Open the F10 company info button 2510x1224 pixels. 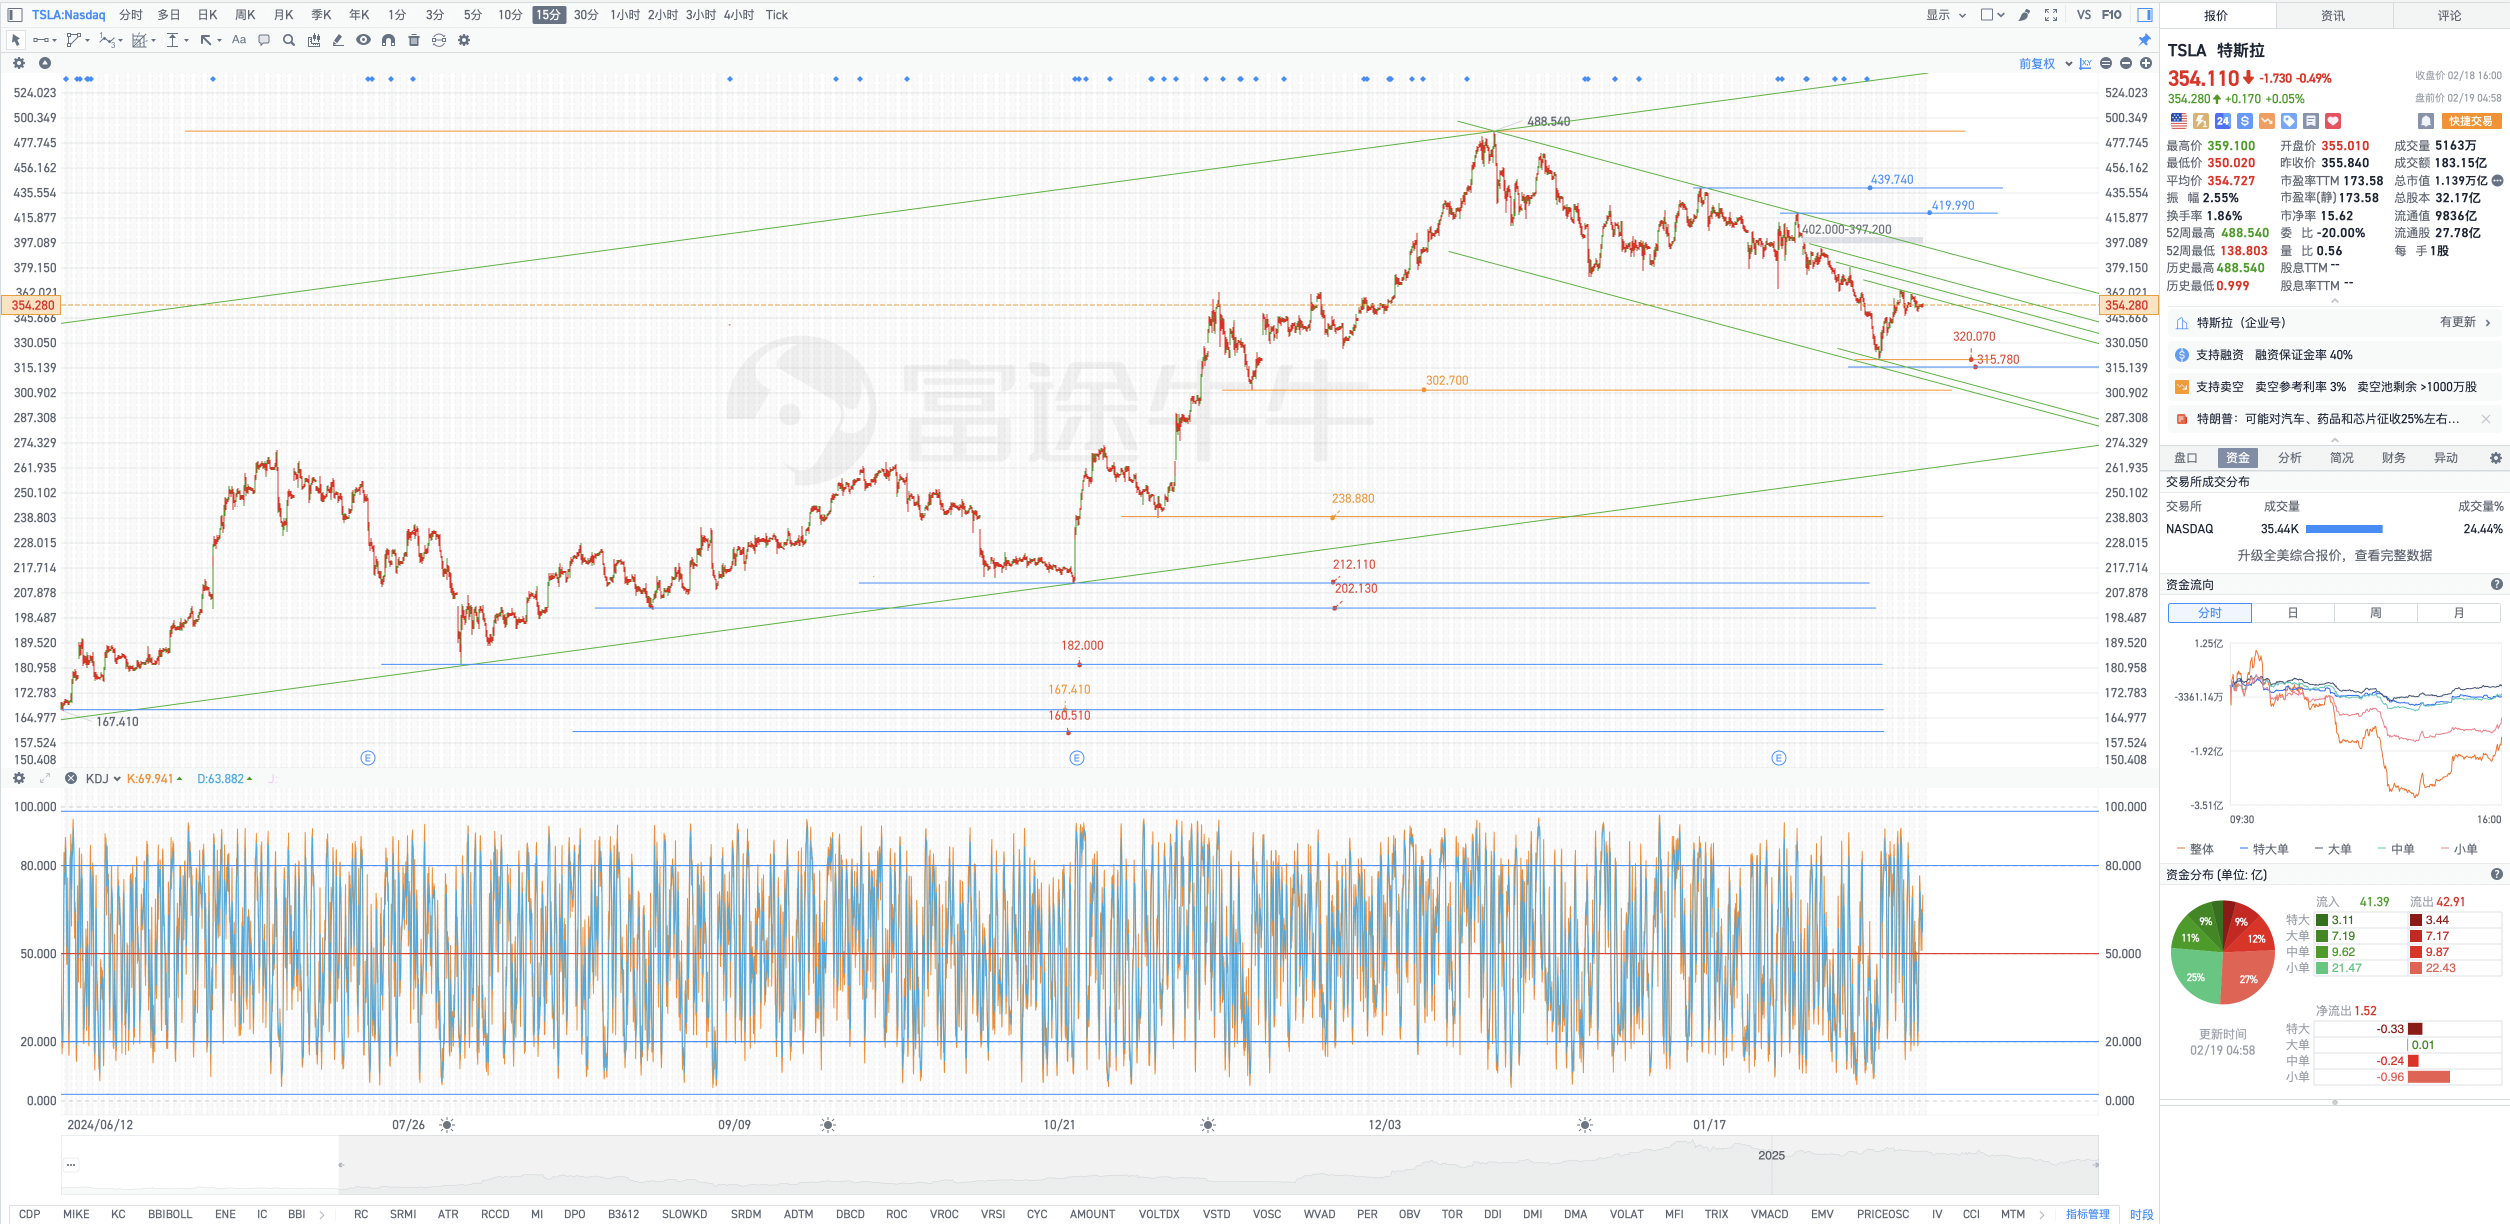tap(2111, 15)
